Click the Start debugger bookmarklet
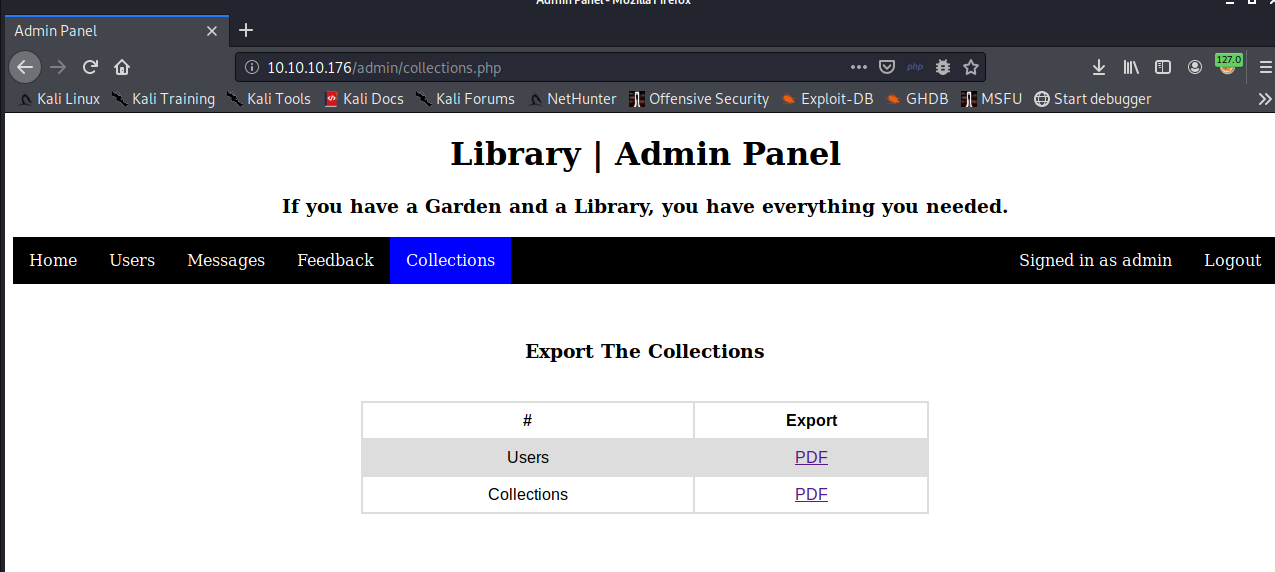Screen dimensions: 1275x572 1092,99
